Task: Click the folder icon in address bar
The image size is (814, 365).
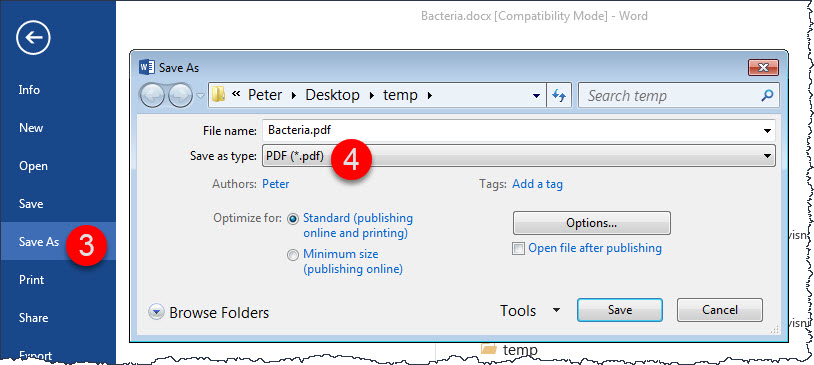Action: [219, 95]
